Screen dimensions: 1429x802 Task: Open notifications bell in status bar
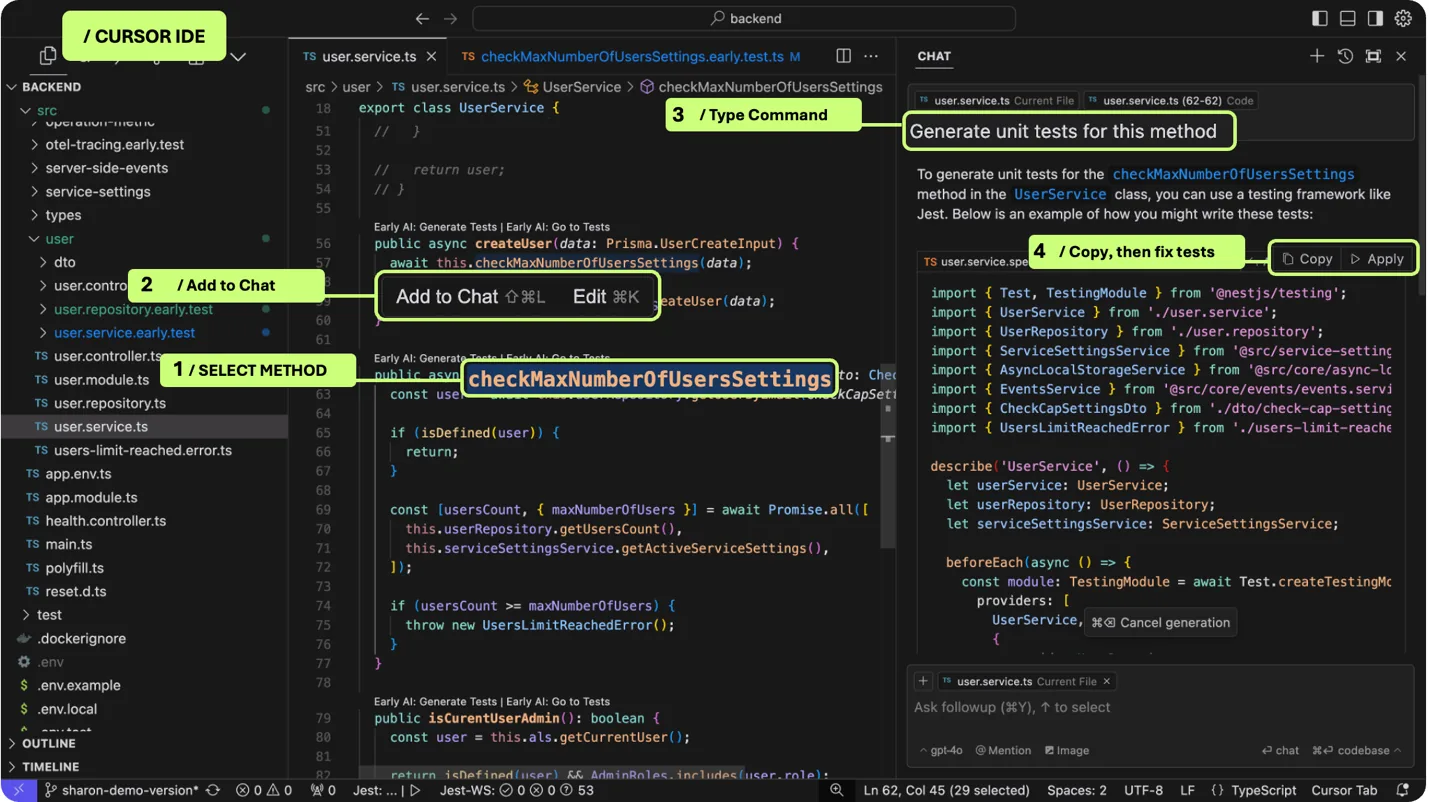tap(1402, 790)
